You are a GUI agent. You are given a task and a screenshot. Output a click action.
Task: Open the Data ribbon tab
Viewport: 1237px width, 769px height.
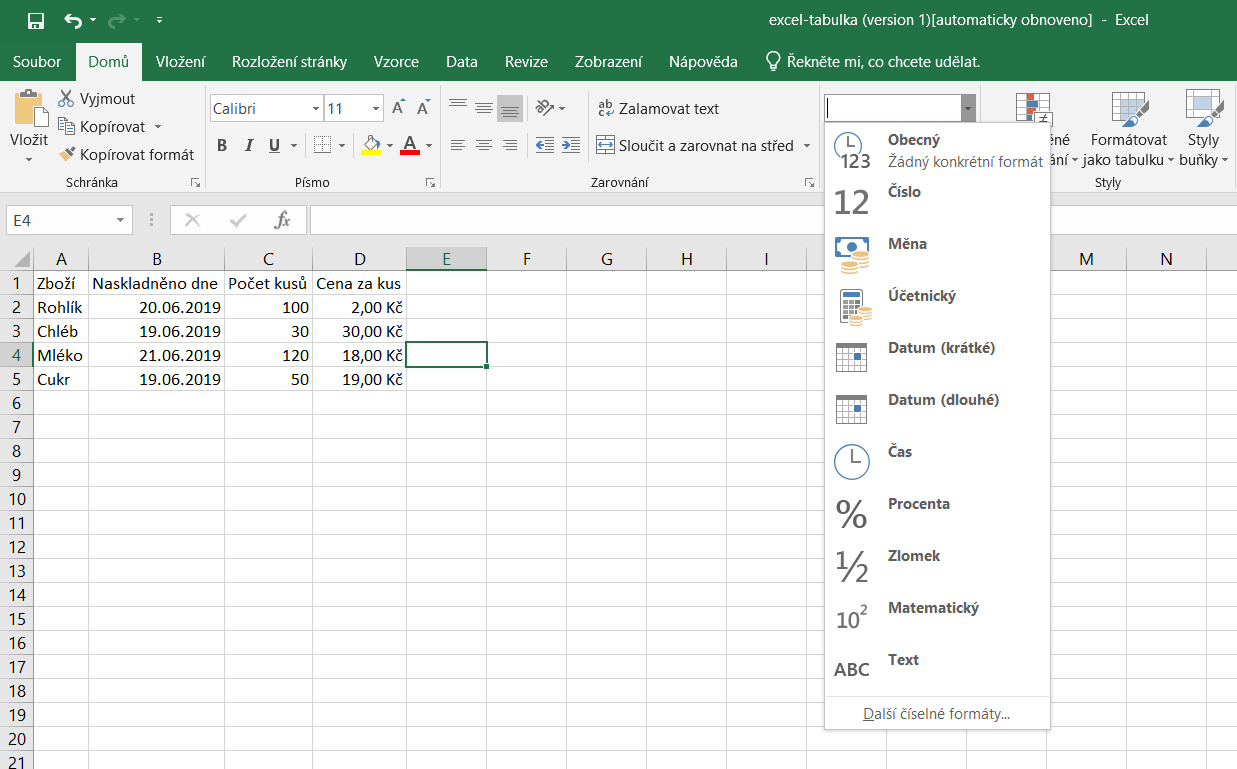coord(461,61)
